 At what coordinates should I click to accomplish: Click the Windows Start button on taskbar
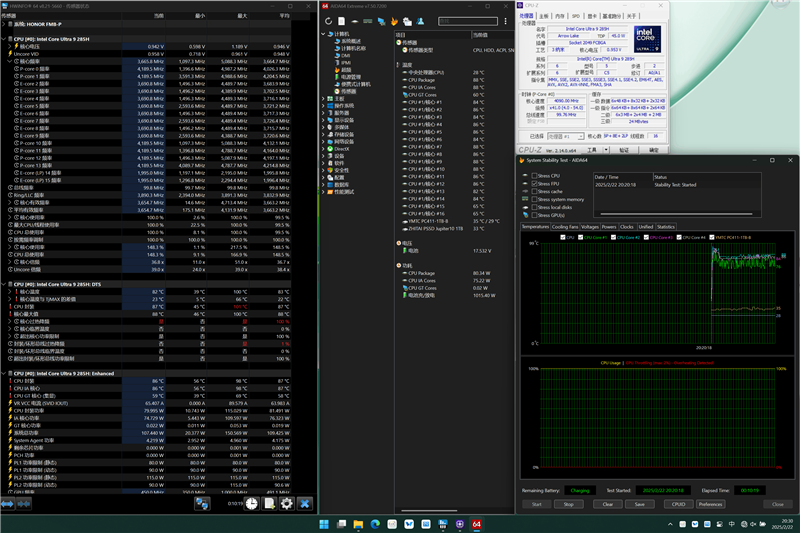click(x=323, y=524)
